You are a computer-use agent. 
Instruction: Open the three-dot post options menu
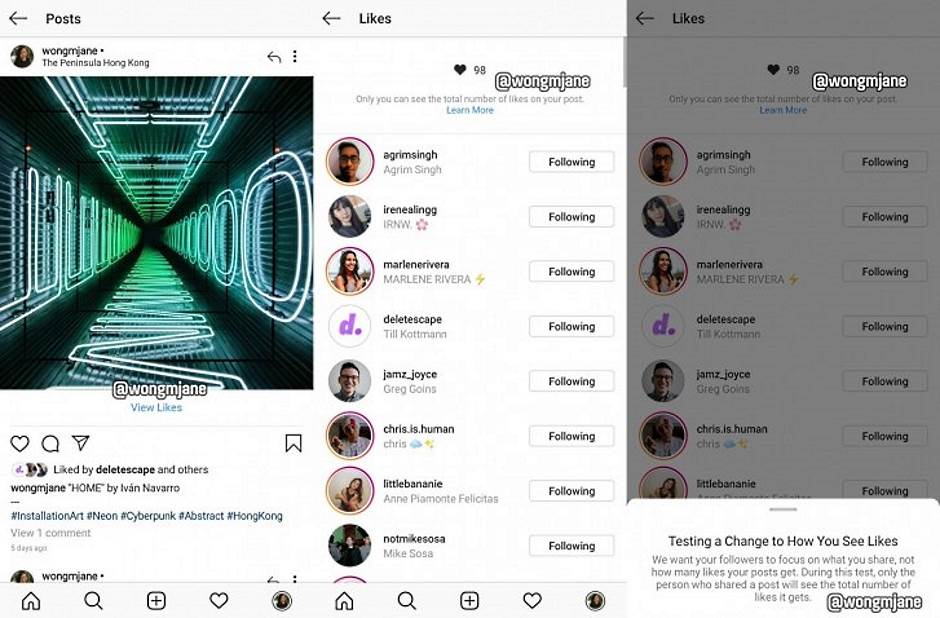pyautogui.click(x=294, y=56)
